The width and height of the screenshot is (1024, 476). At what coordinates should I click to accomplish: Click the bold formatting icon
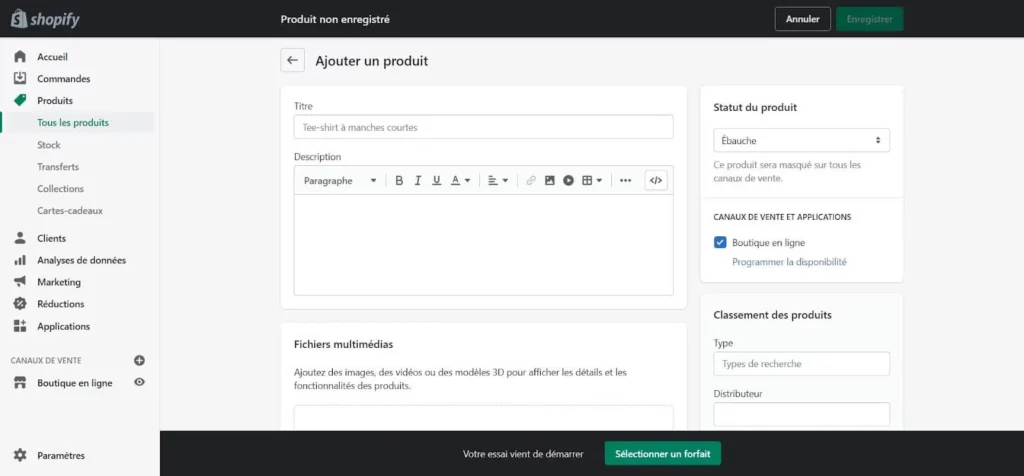[399, 181]
